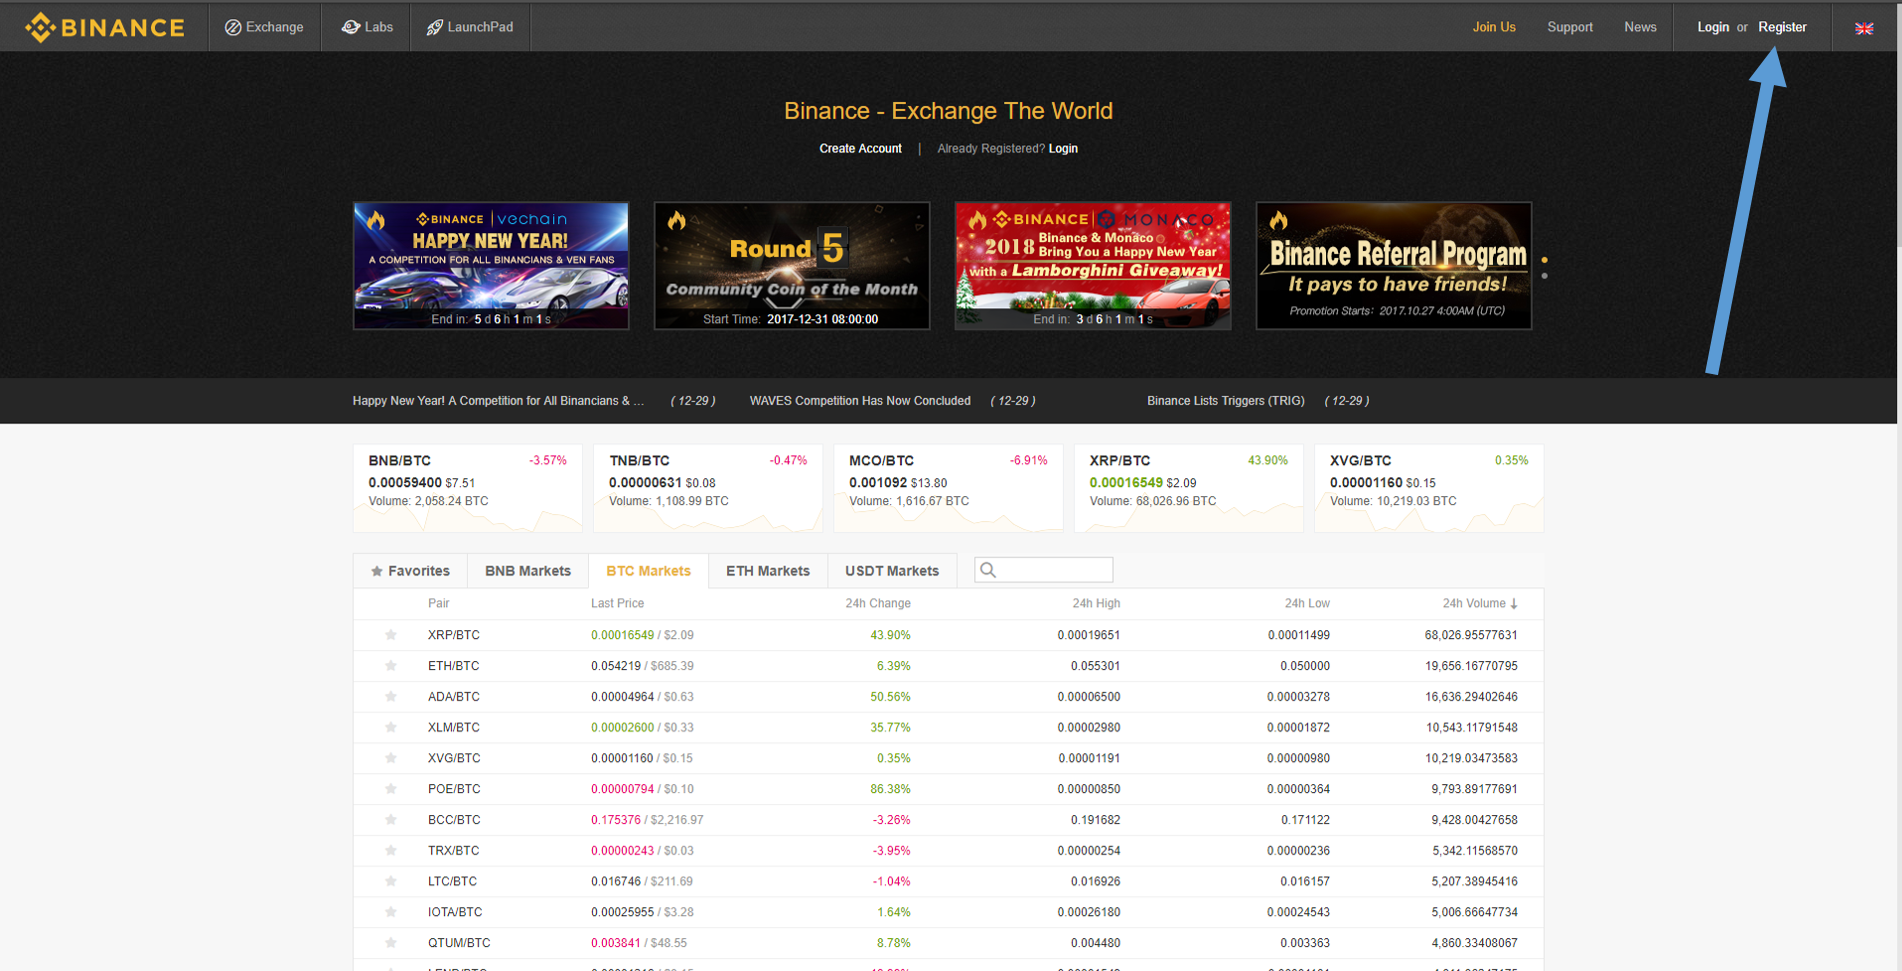The width and height of the screenshot is (1902, 971).
Task: Favorite the XVG/BTC table row star
Action: click(x=391, y=758)
